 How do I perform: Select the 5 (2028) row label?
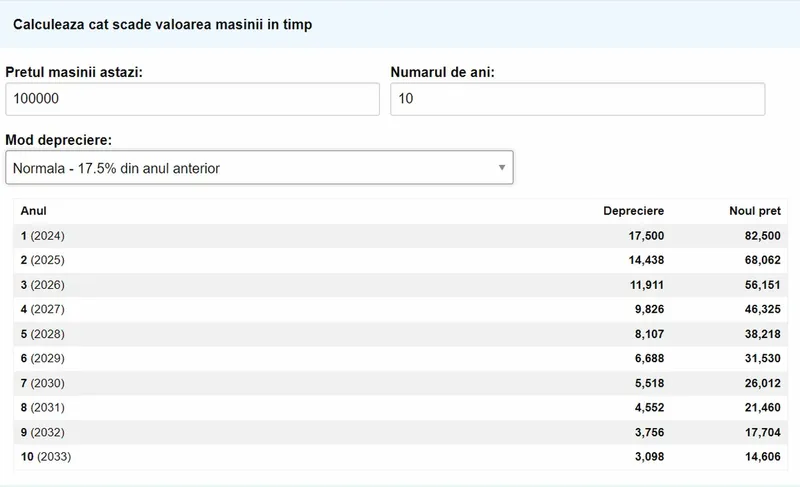[43, 334]
